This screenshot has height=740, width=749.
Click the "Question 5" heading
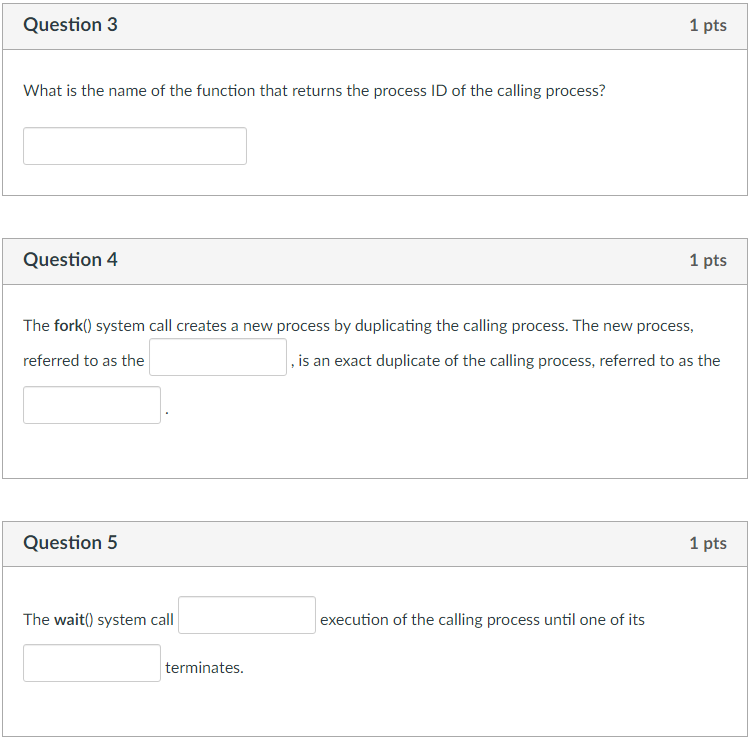pyautogui.click(x=70, y=543)
